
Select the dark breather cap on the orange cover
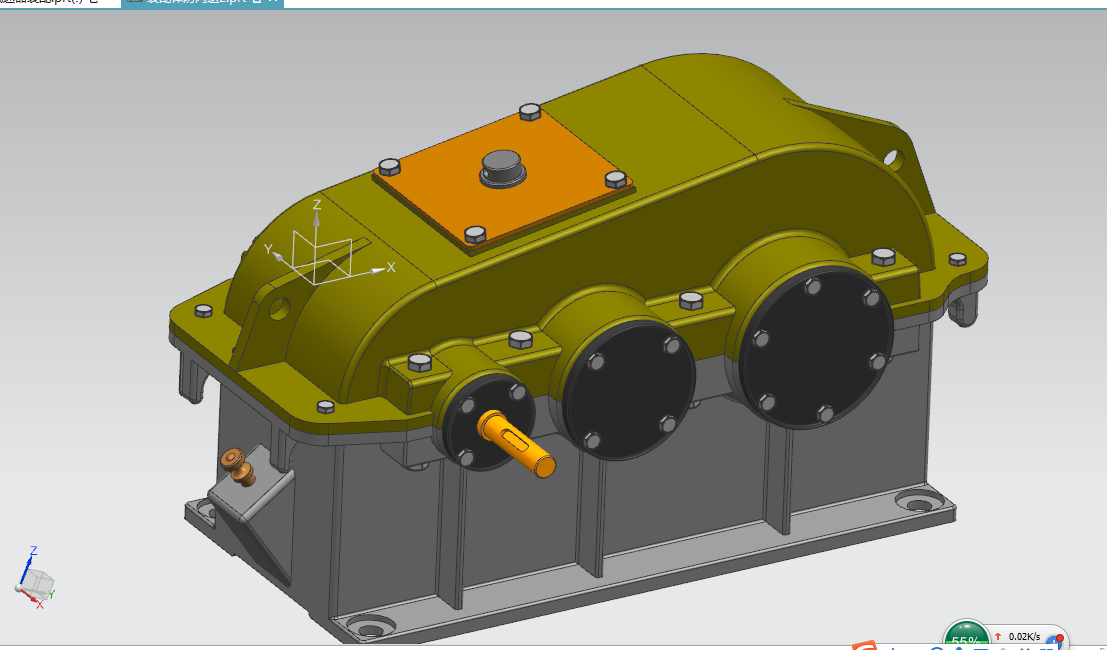pyautogui.click(x=503, y=168)
